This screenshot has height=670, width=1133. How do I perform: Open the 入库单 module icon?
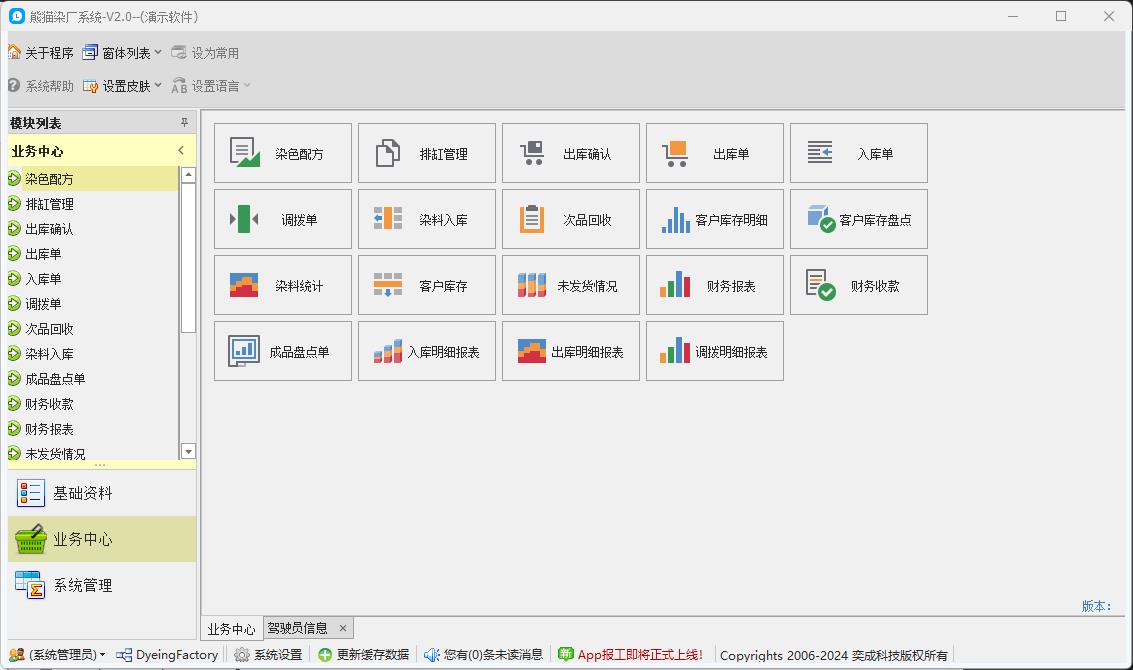[858, 152]
